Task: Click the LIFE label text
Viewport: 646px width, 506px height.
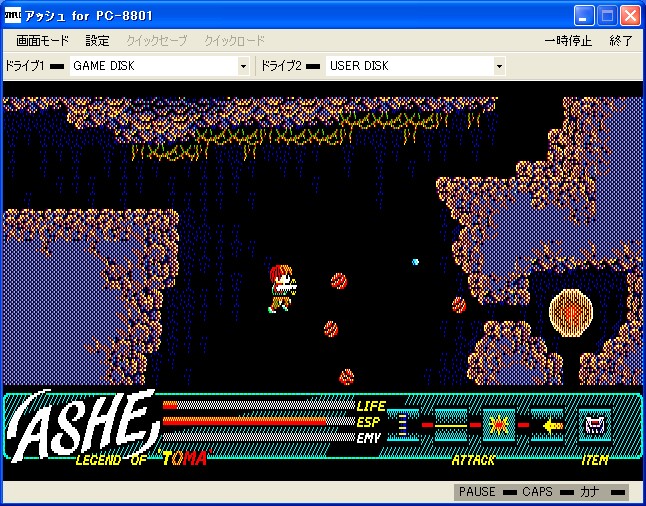Action: pos(371,406)
